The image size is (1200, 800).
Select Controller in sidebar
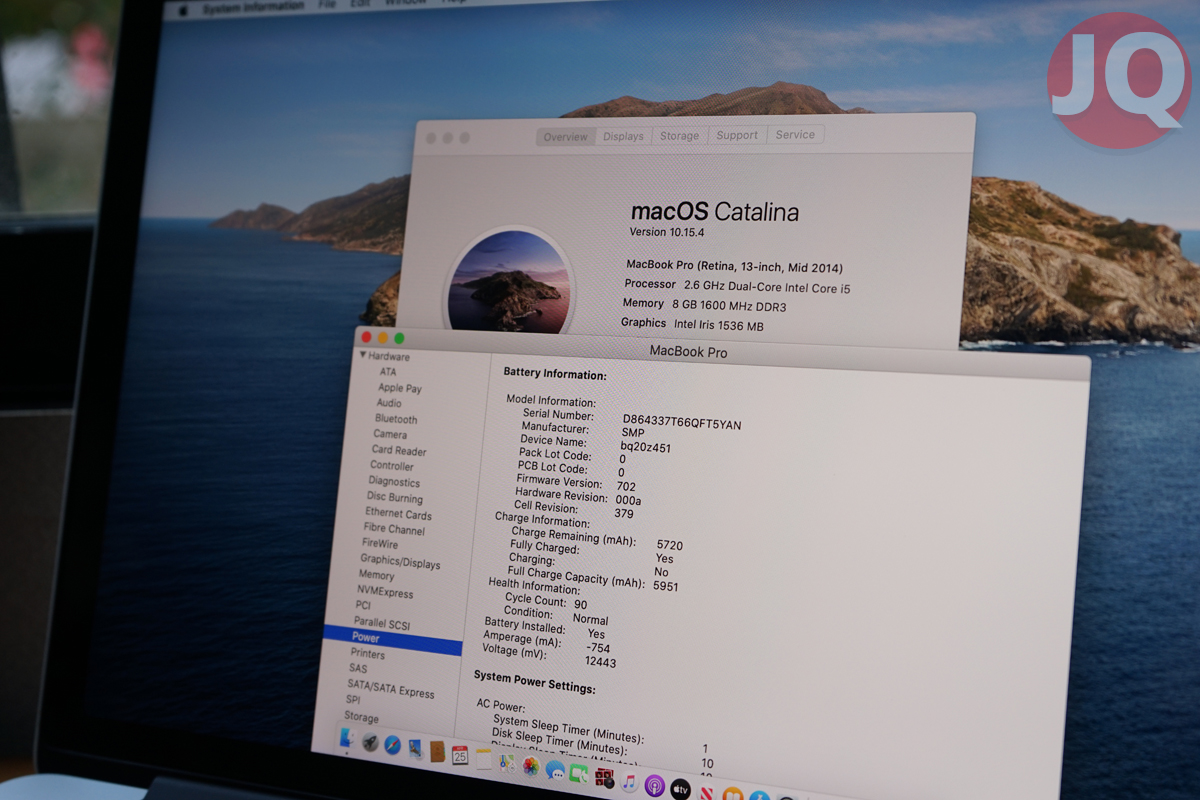392,466
